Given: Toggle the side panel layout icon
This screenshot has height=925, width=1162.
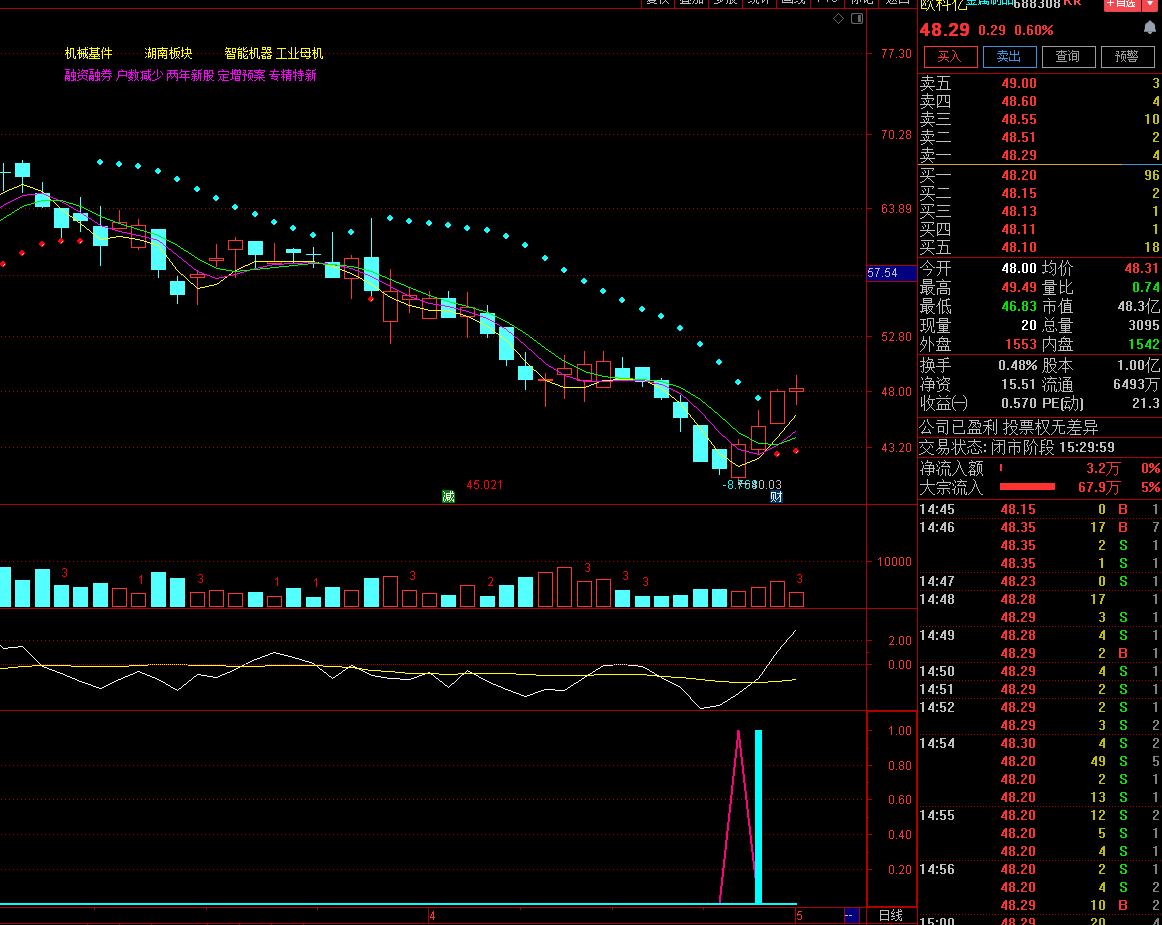Looking at the screenshot, I should tap(857, 19).
